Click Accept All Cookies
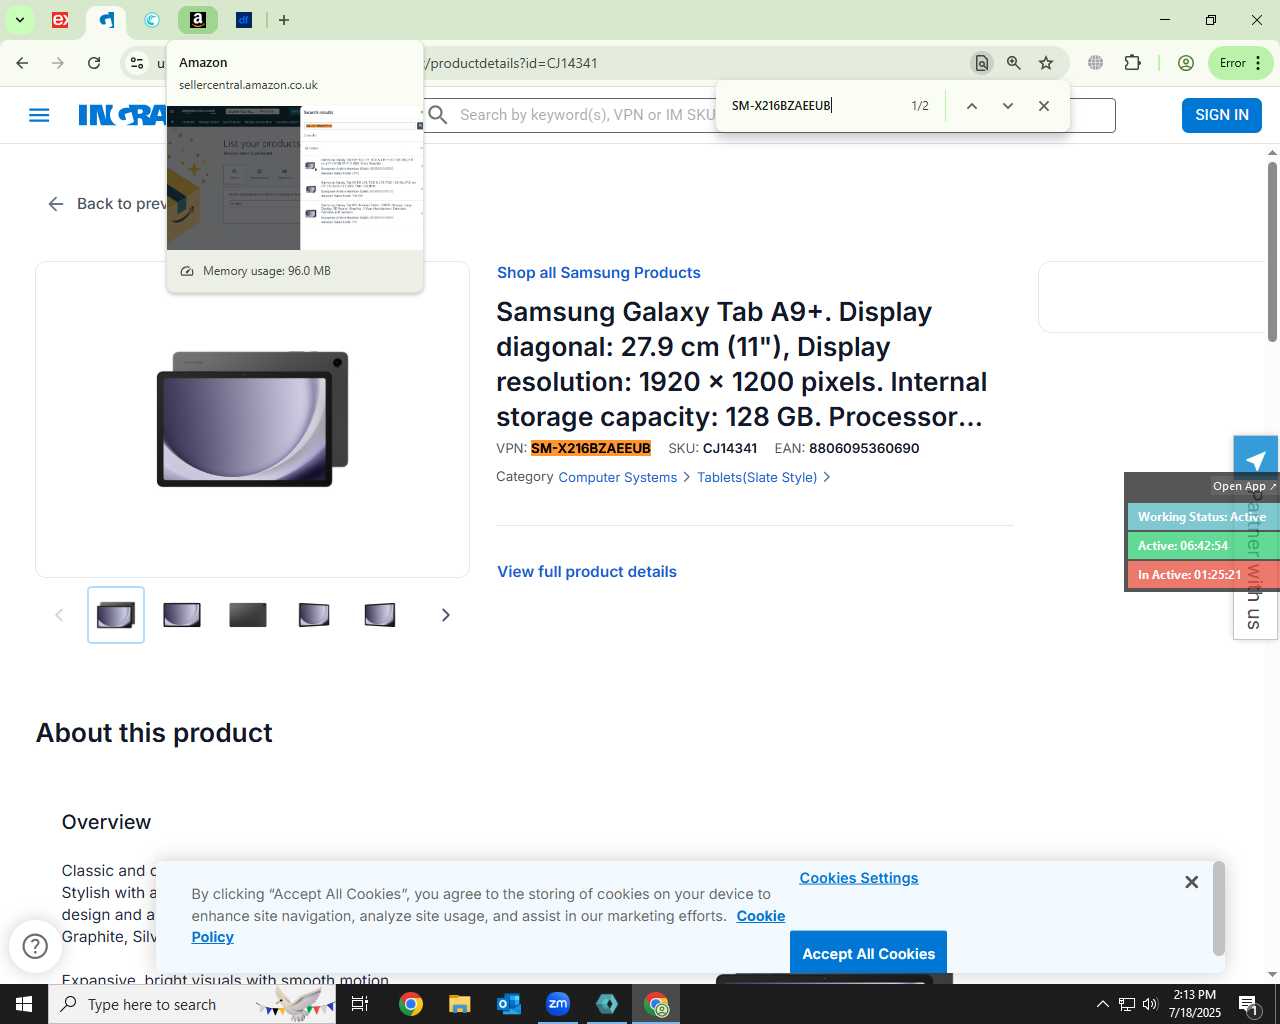The image size is (1280, 1024). click(868, 953)
